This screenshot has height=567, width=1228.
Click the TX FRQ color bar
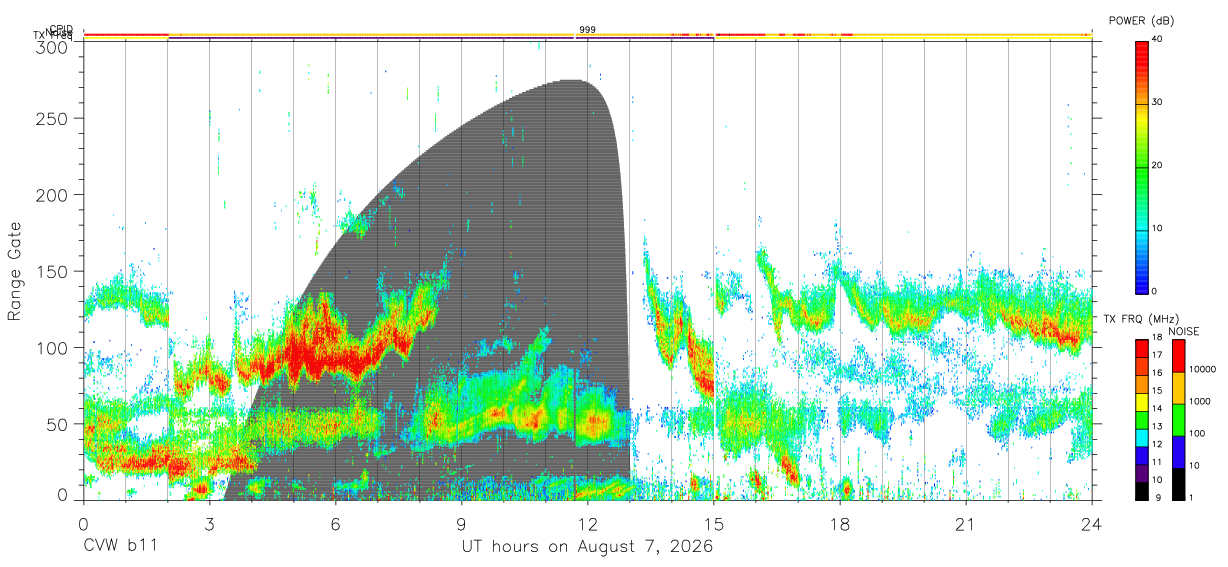pos(1142,420)
